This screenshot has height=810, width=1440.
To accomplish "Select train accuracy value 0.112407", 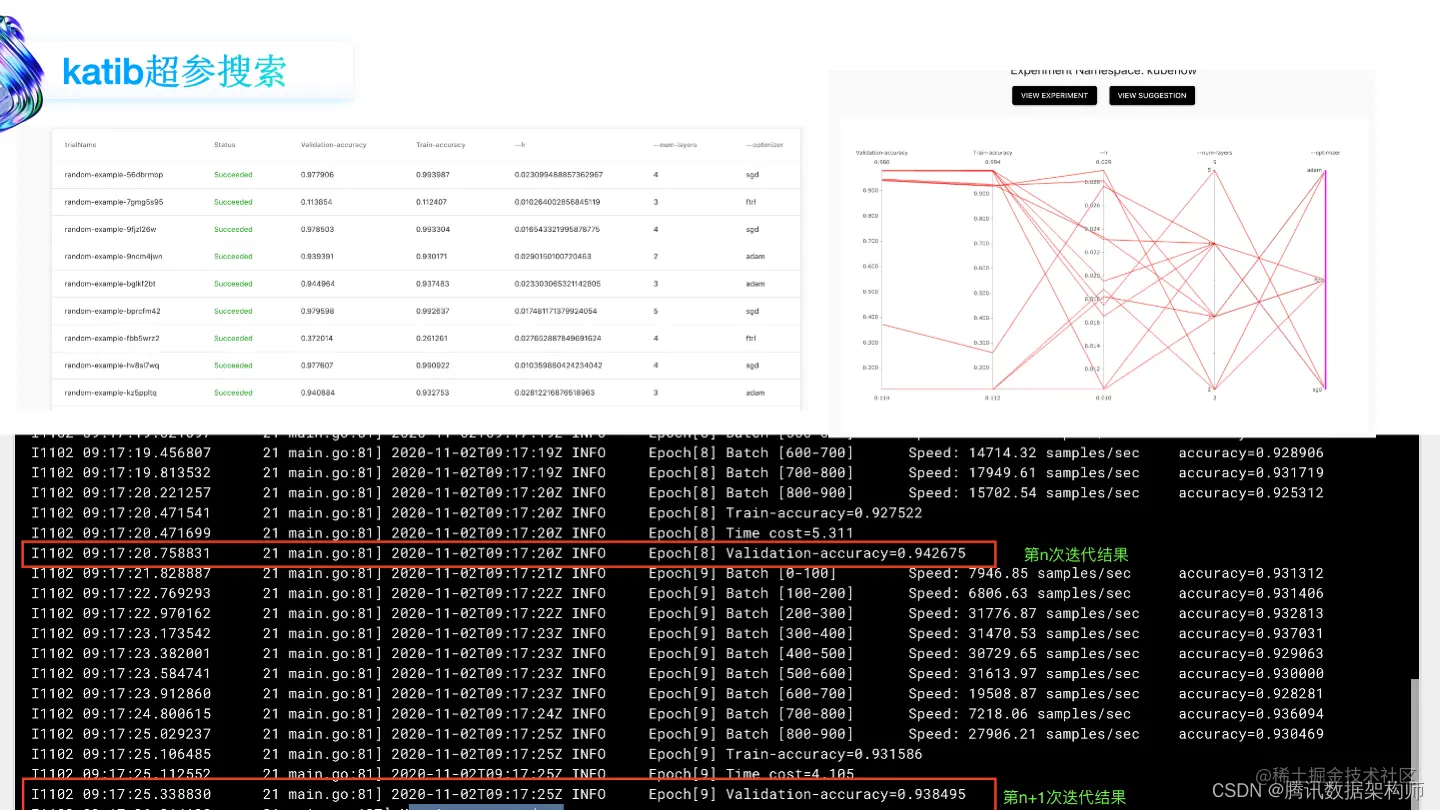I will (433, 202).
